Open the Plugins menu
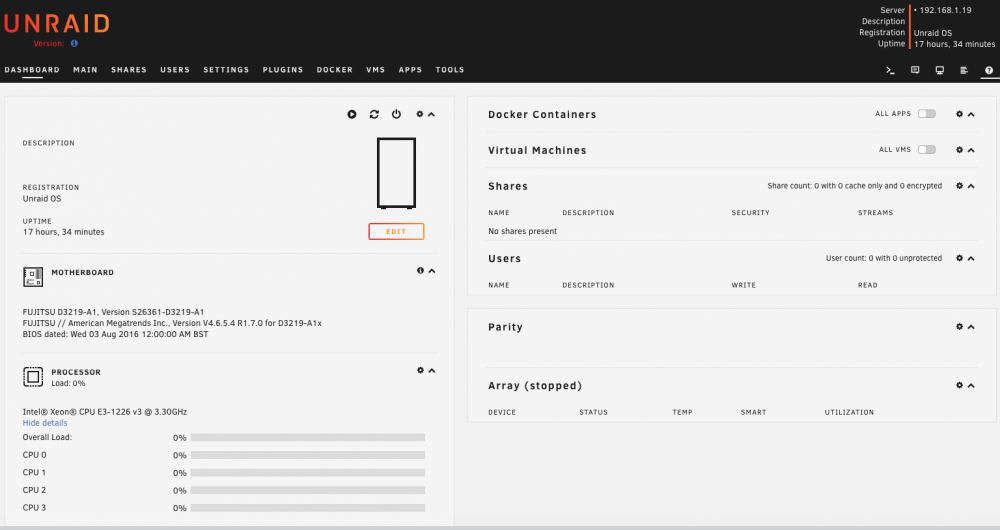The height and width of the screenshot is (530, 1000). [x=283, y=70]
